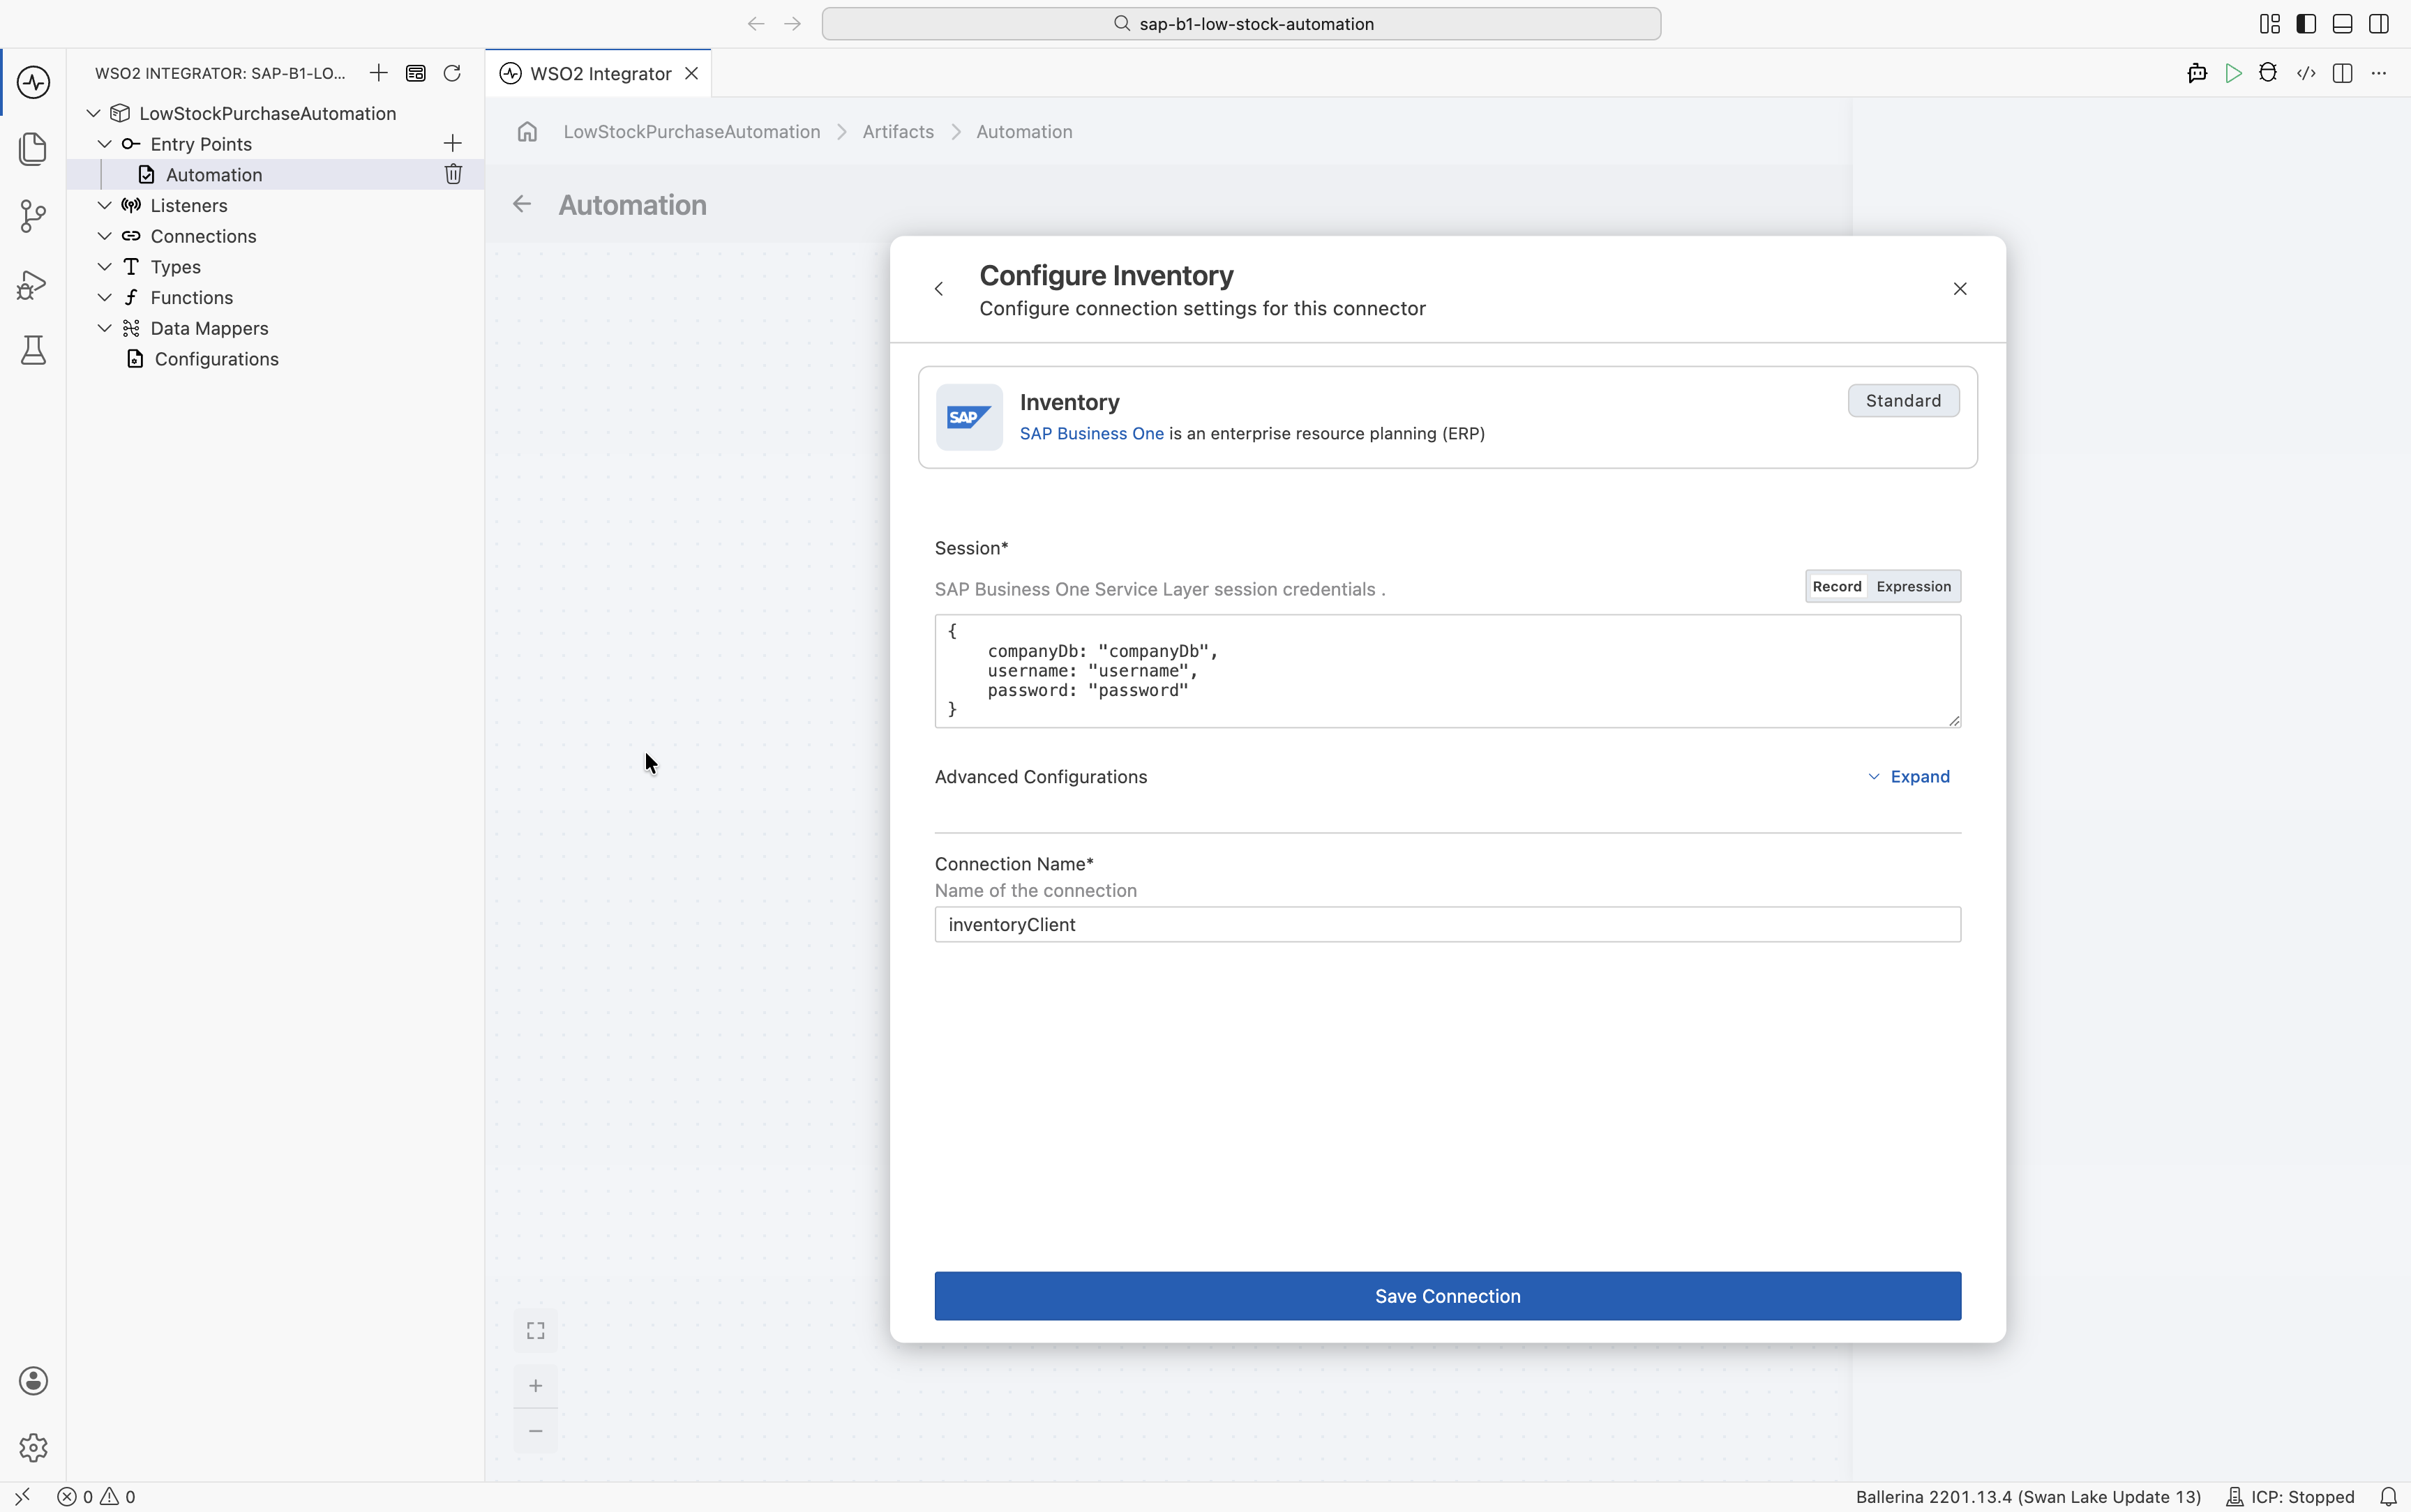Image resolution: width=2411 pixels, height=1512 pixels.
Task: Toggle primary side bar layout icon
Action: [2306, 24]
